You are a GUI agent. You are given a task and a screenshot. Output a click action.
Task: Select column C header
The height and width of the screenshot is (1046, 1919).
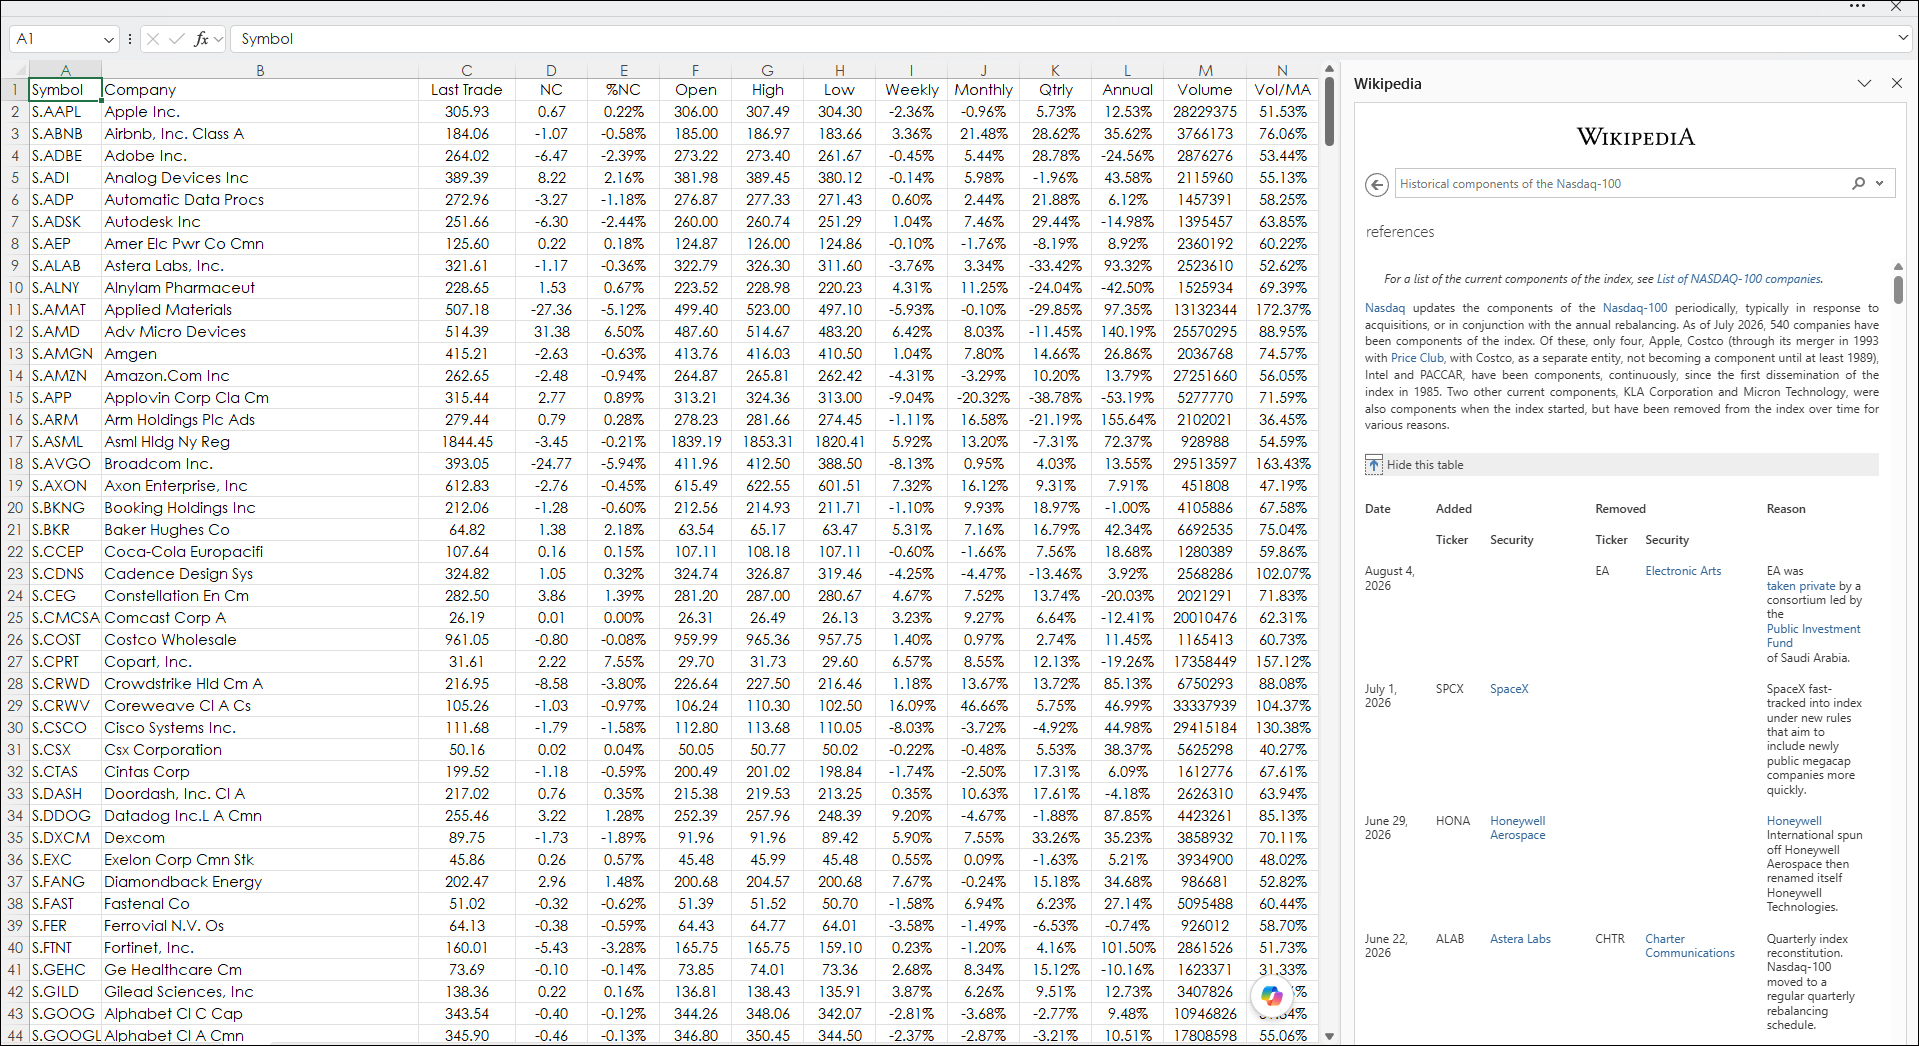pyautogui.click(x=466, y=70)
